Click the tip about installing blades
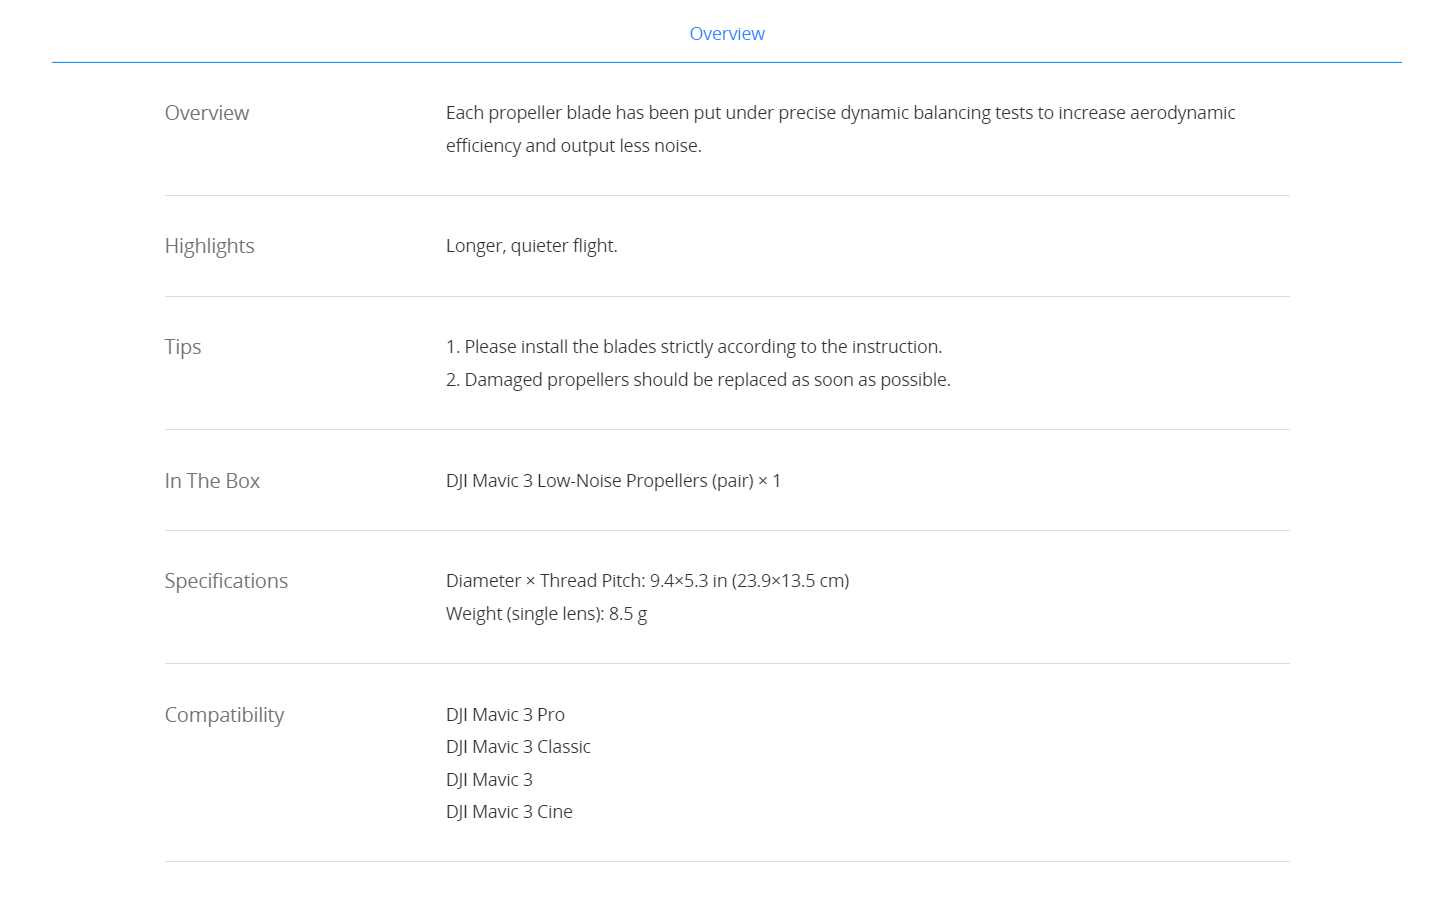Viewport: 1431px width, 901px height. point(694,347)
